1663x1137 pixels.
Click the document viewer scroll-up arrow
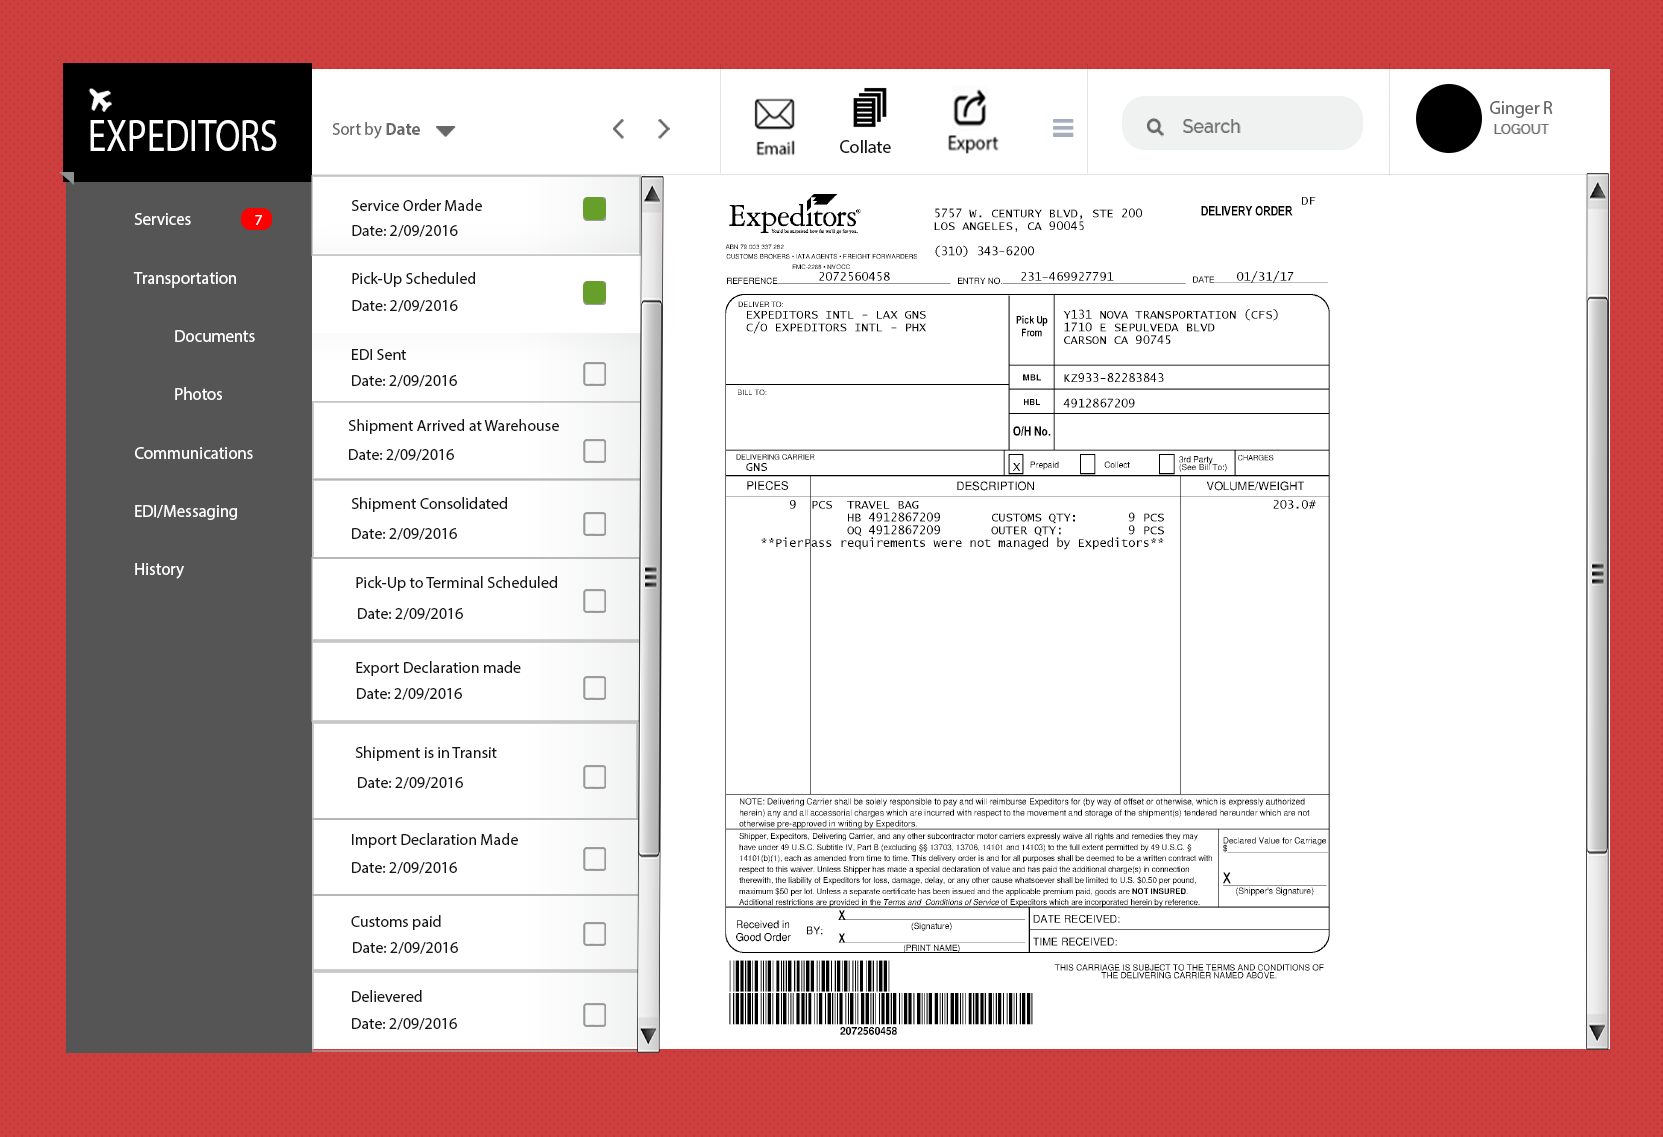1598,190
